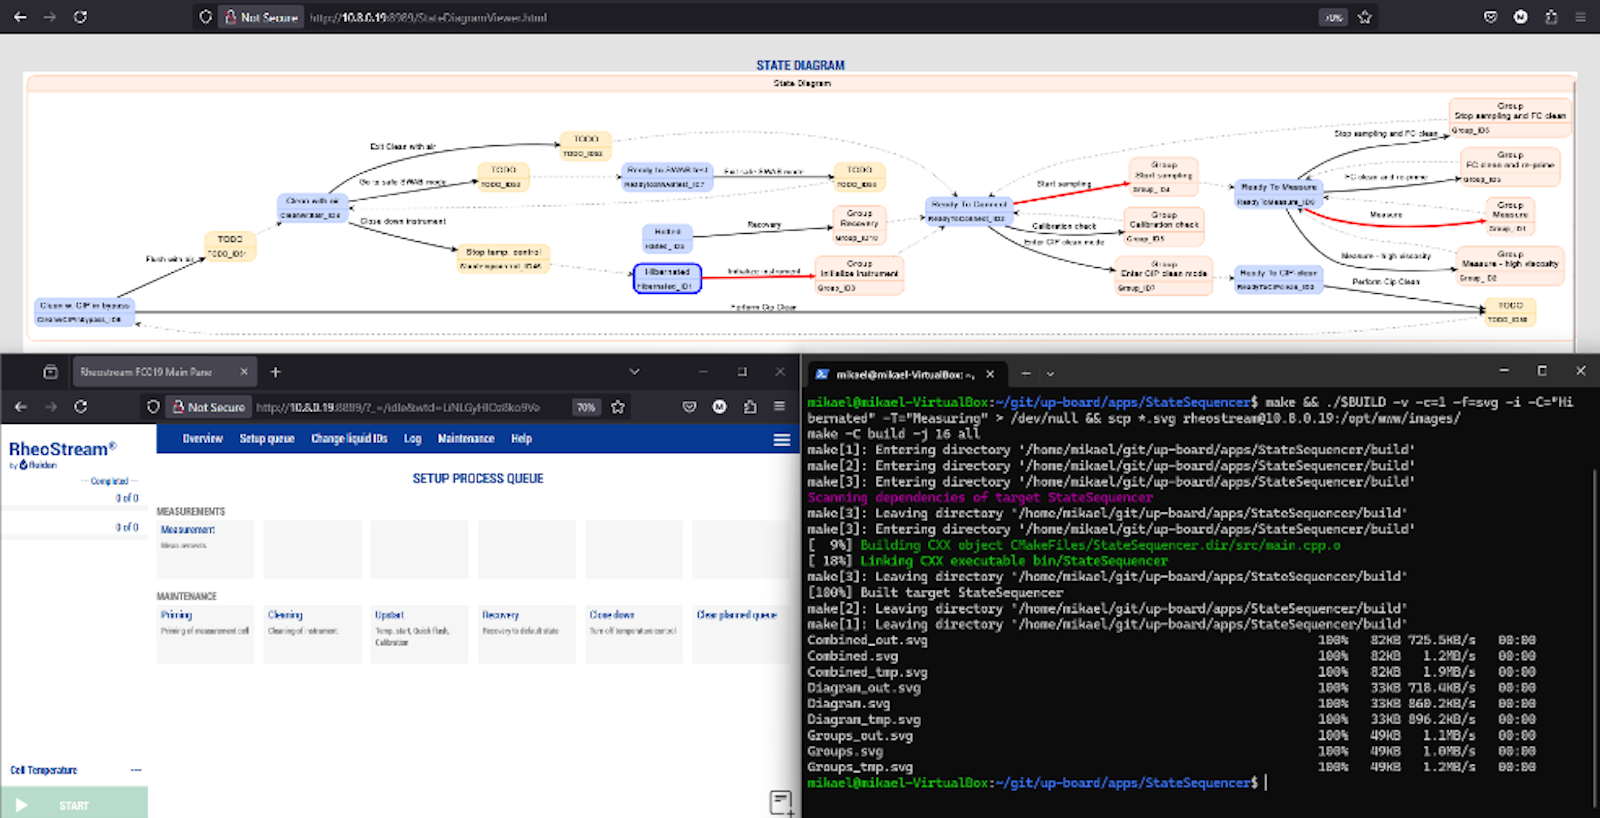Screen dimensions: 1600x818
Task: Click the reload icon in the RheoStream browser
Action: click(80, 407)
